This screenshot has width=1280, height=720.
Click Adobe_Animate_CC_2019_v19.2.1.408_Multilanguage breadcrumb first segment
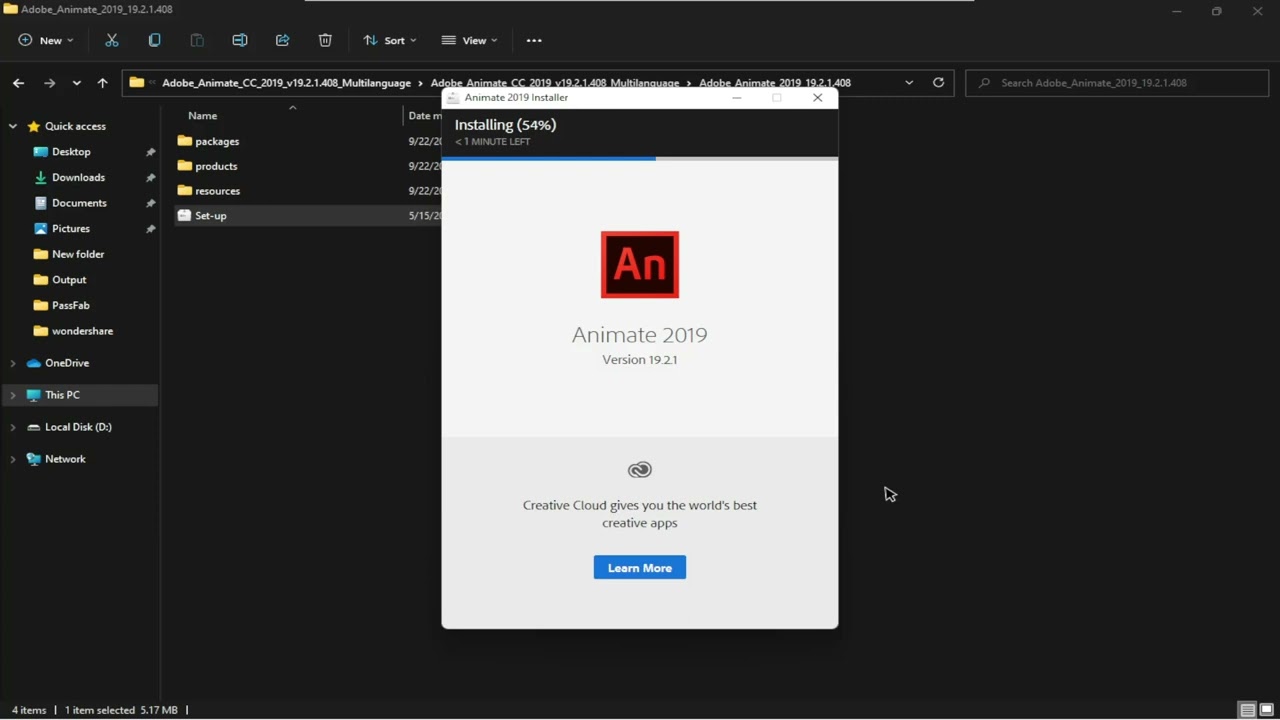tap(286, 83)
